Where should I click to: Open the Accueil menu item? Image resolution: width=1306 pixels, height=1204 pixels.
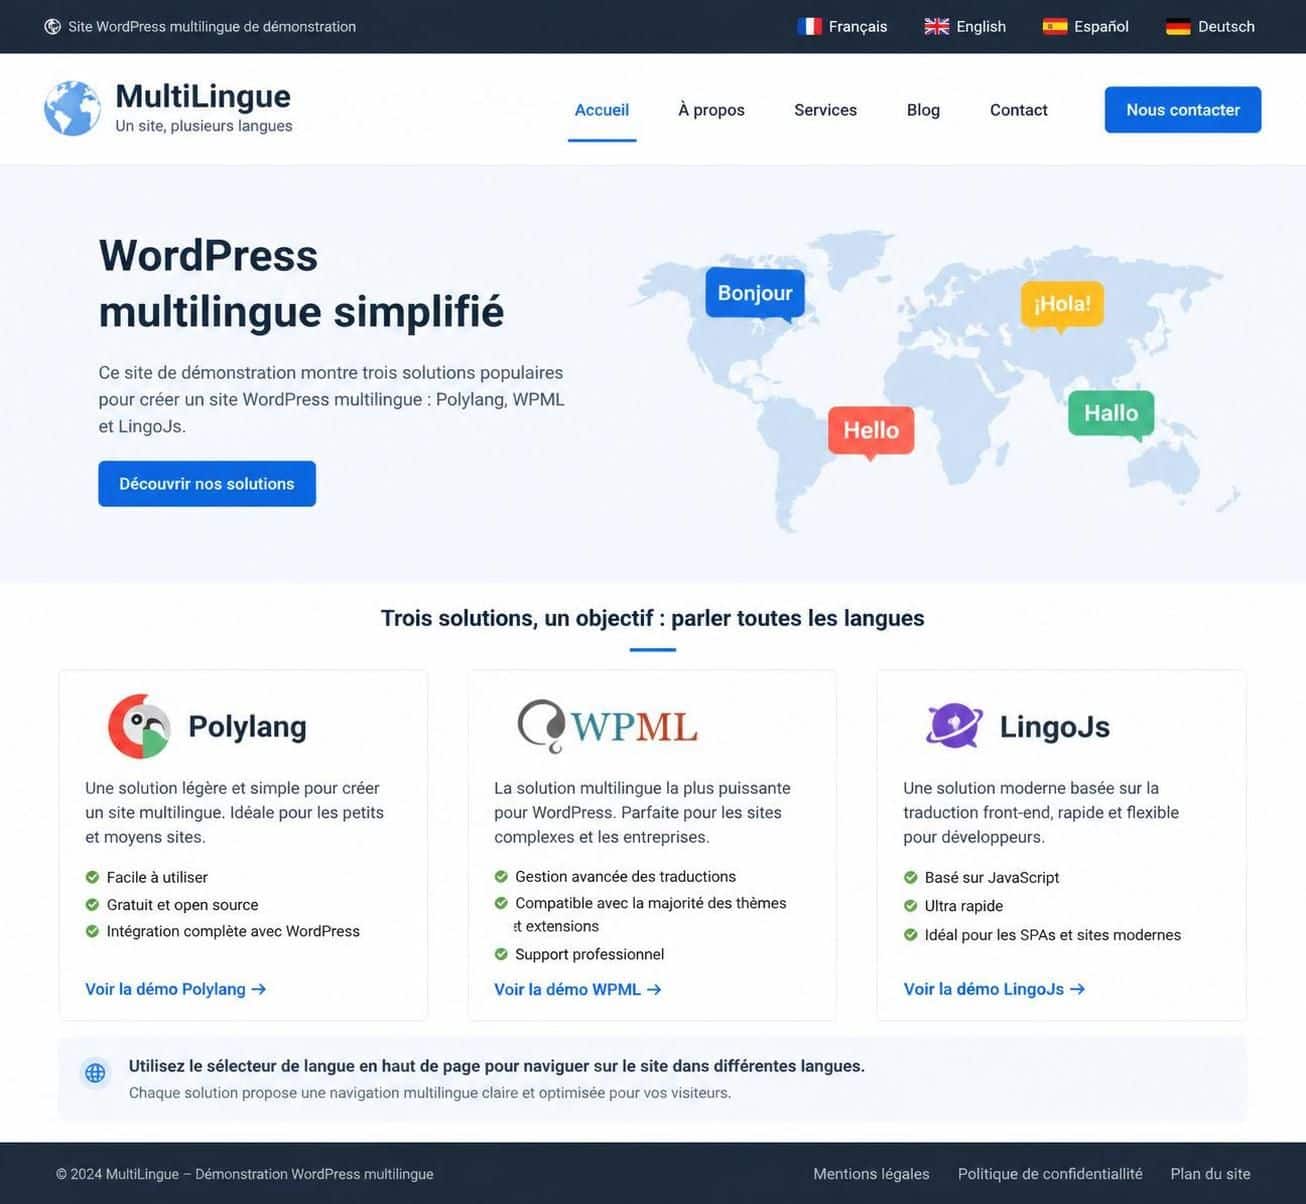click(602, 110)
